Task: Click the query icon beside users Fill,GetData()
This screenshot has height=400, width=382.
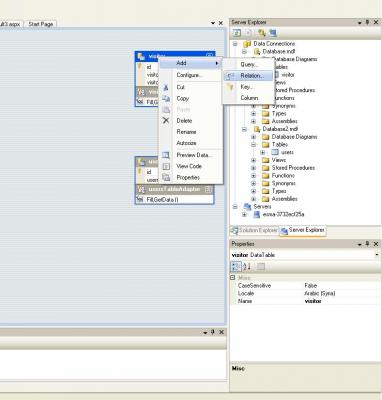Action: coord(140,199)
